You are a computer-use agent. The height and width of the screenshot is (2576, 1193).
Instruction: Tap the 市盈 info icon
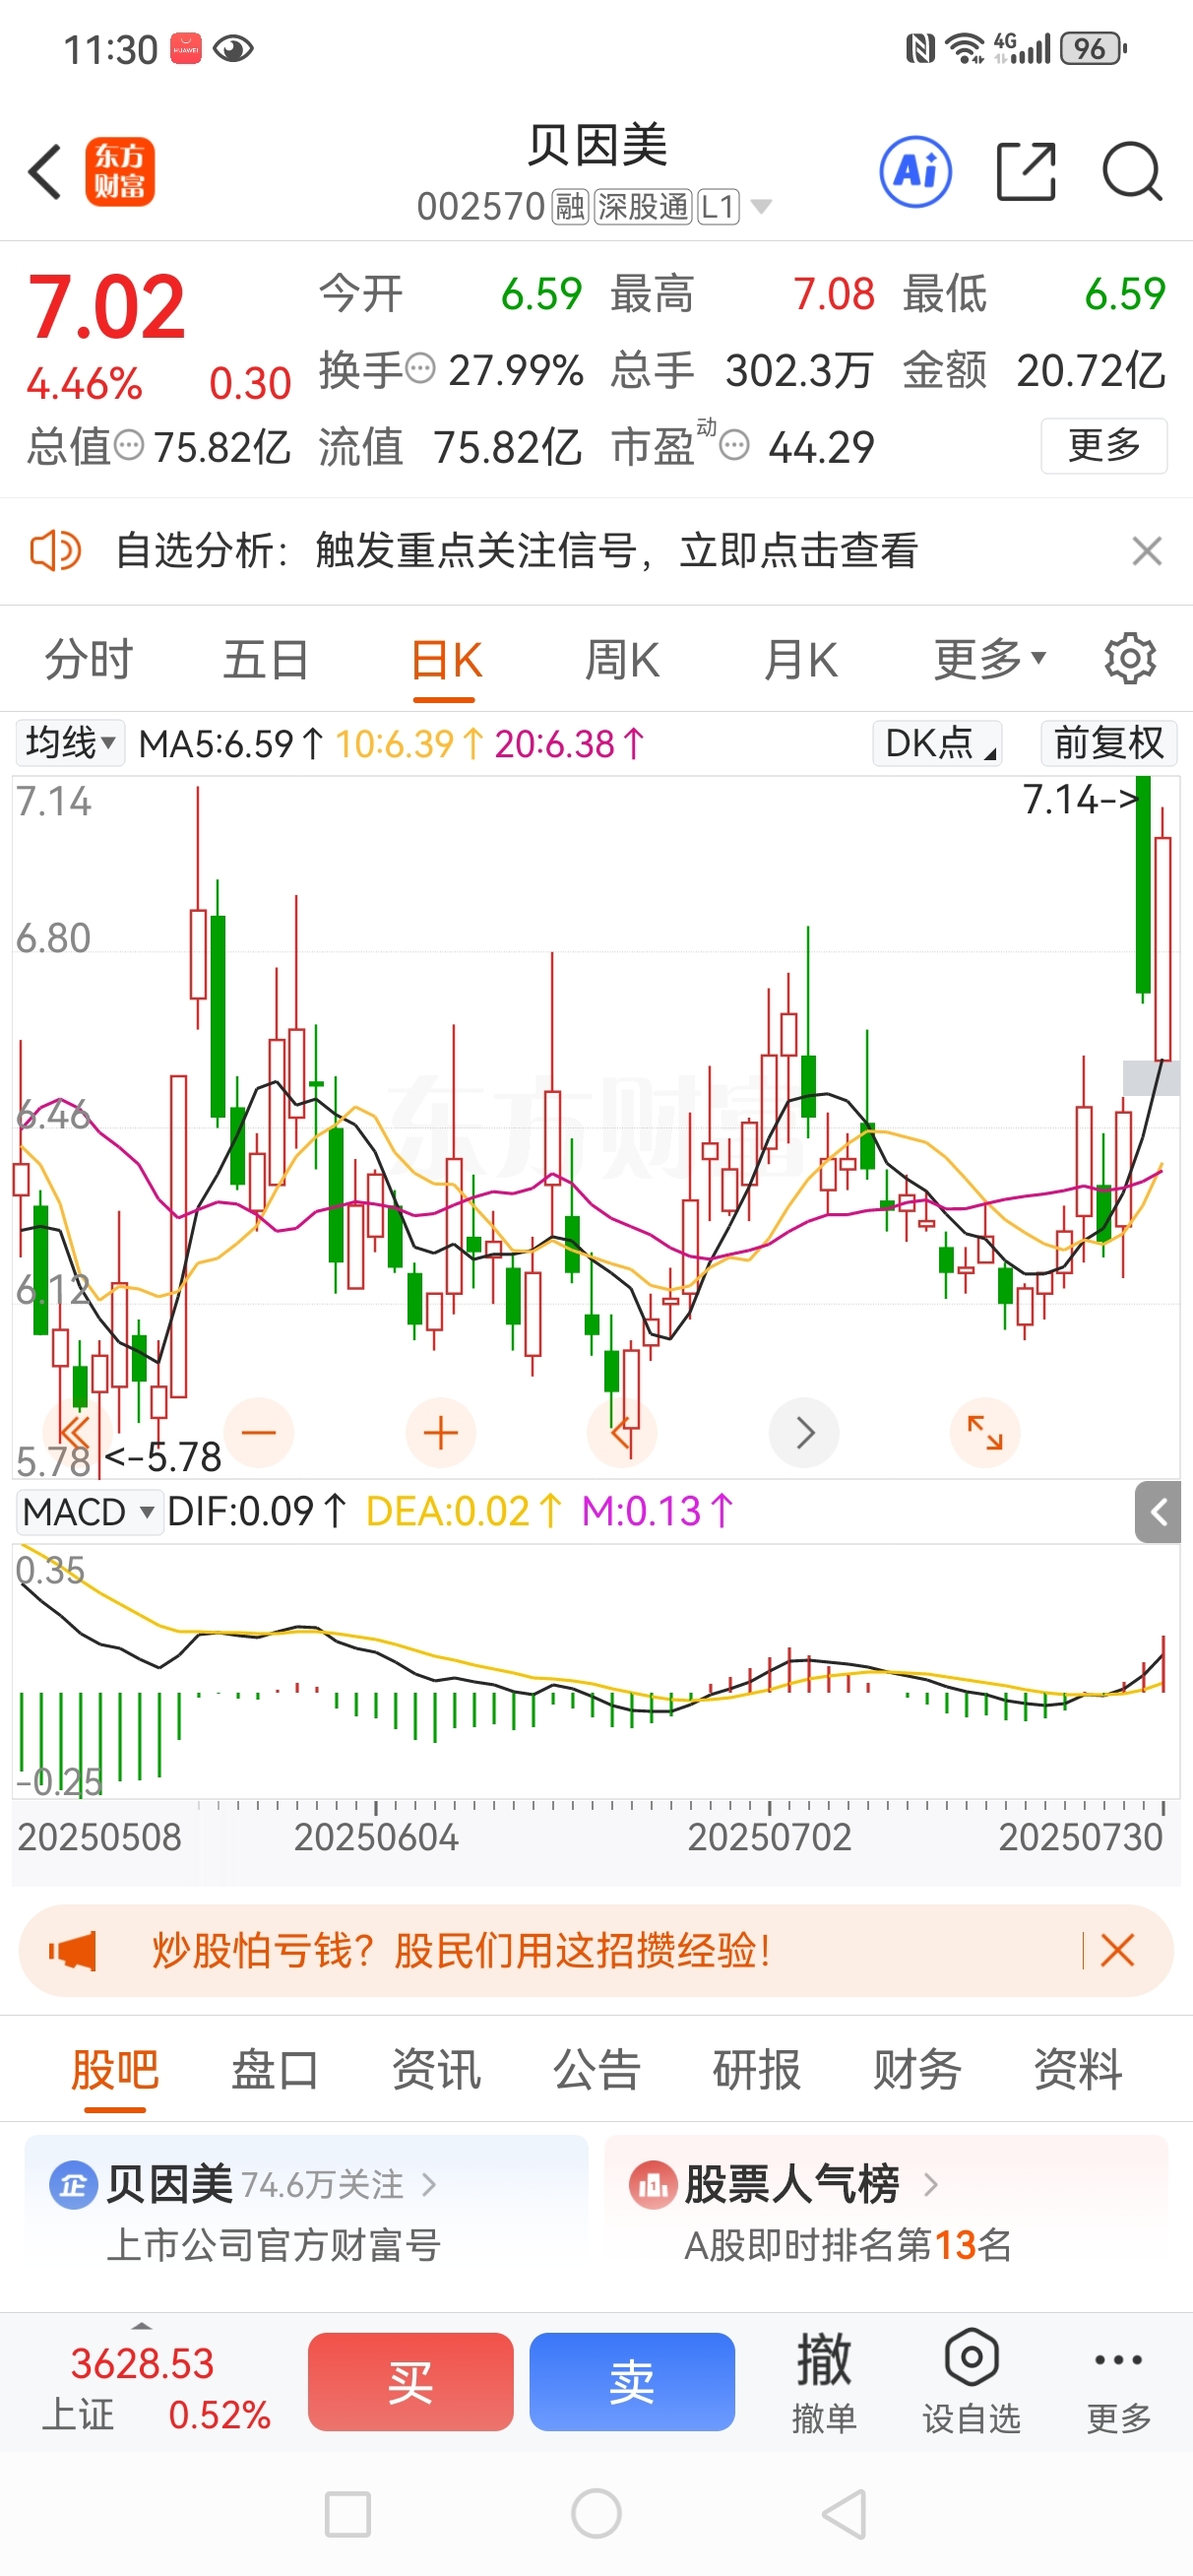735,445
